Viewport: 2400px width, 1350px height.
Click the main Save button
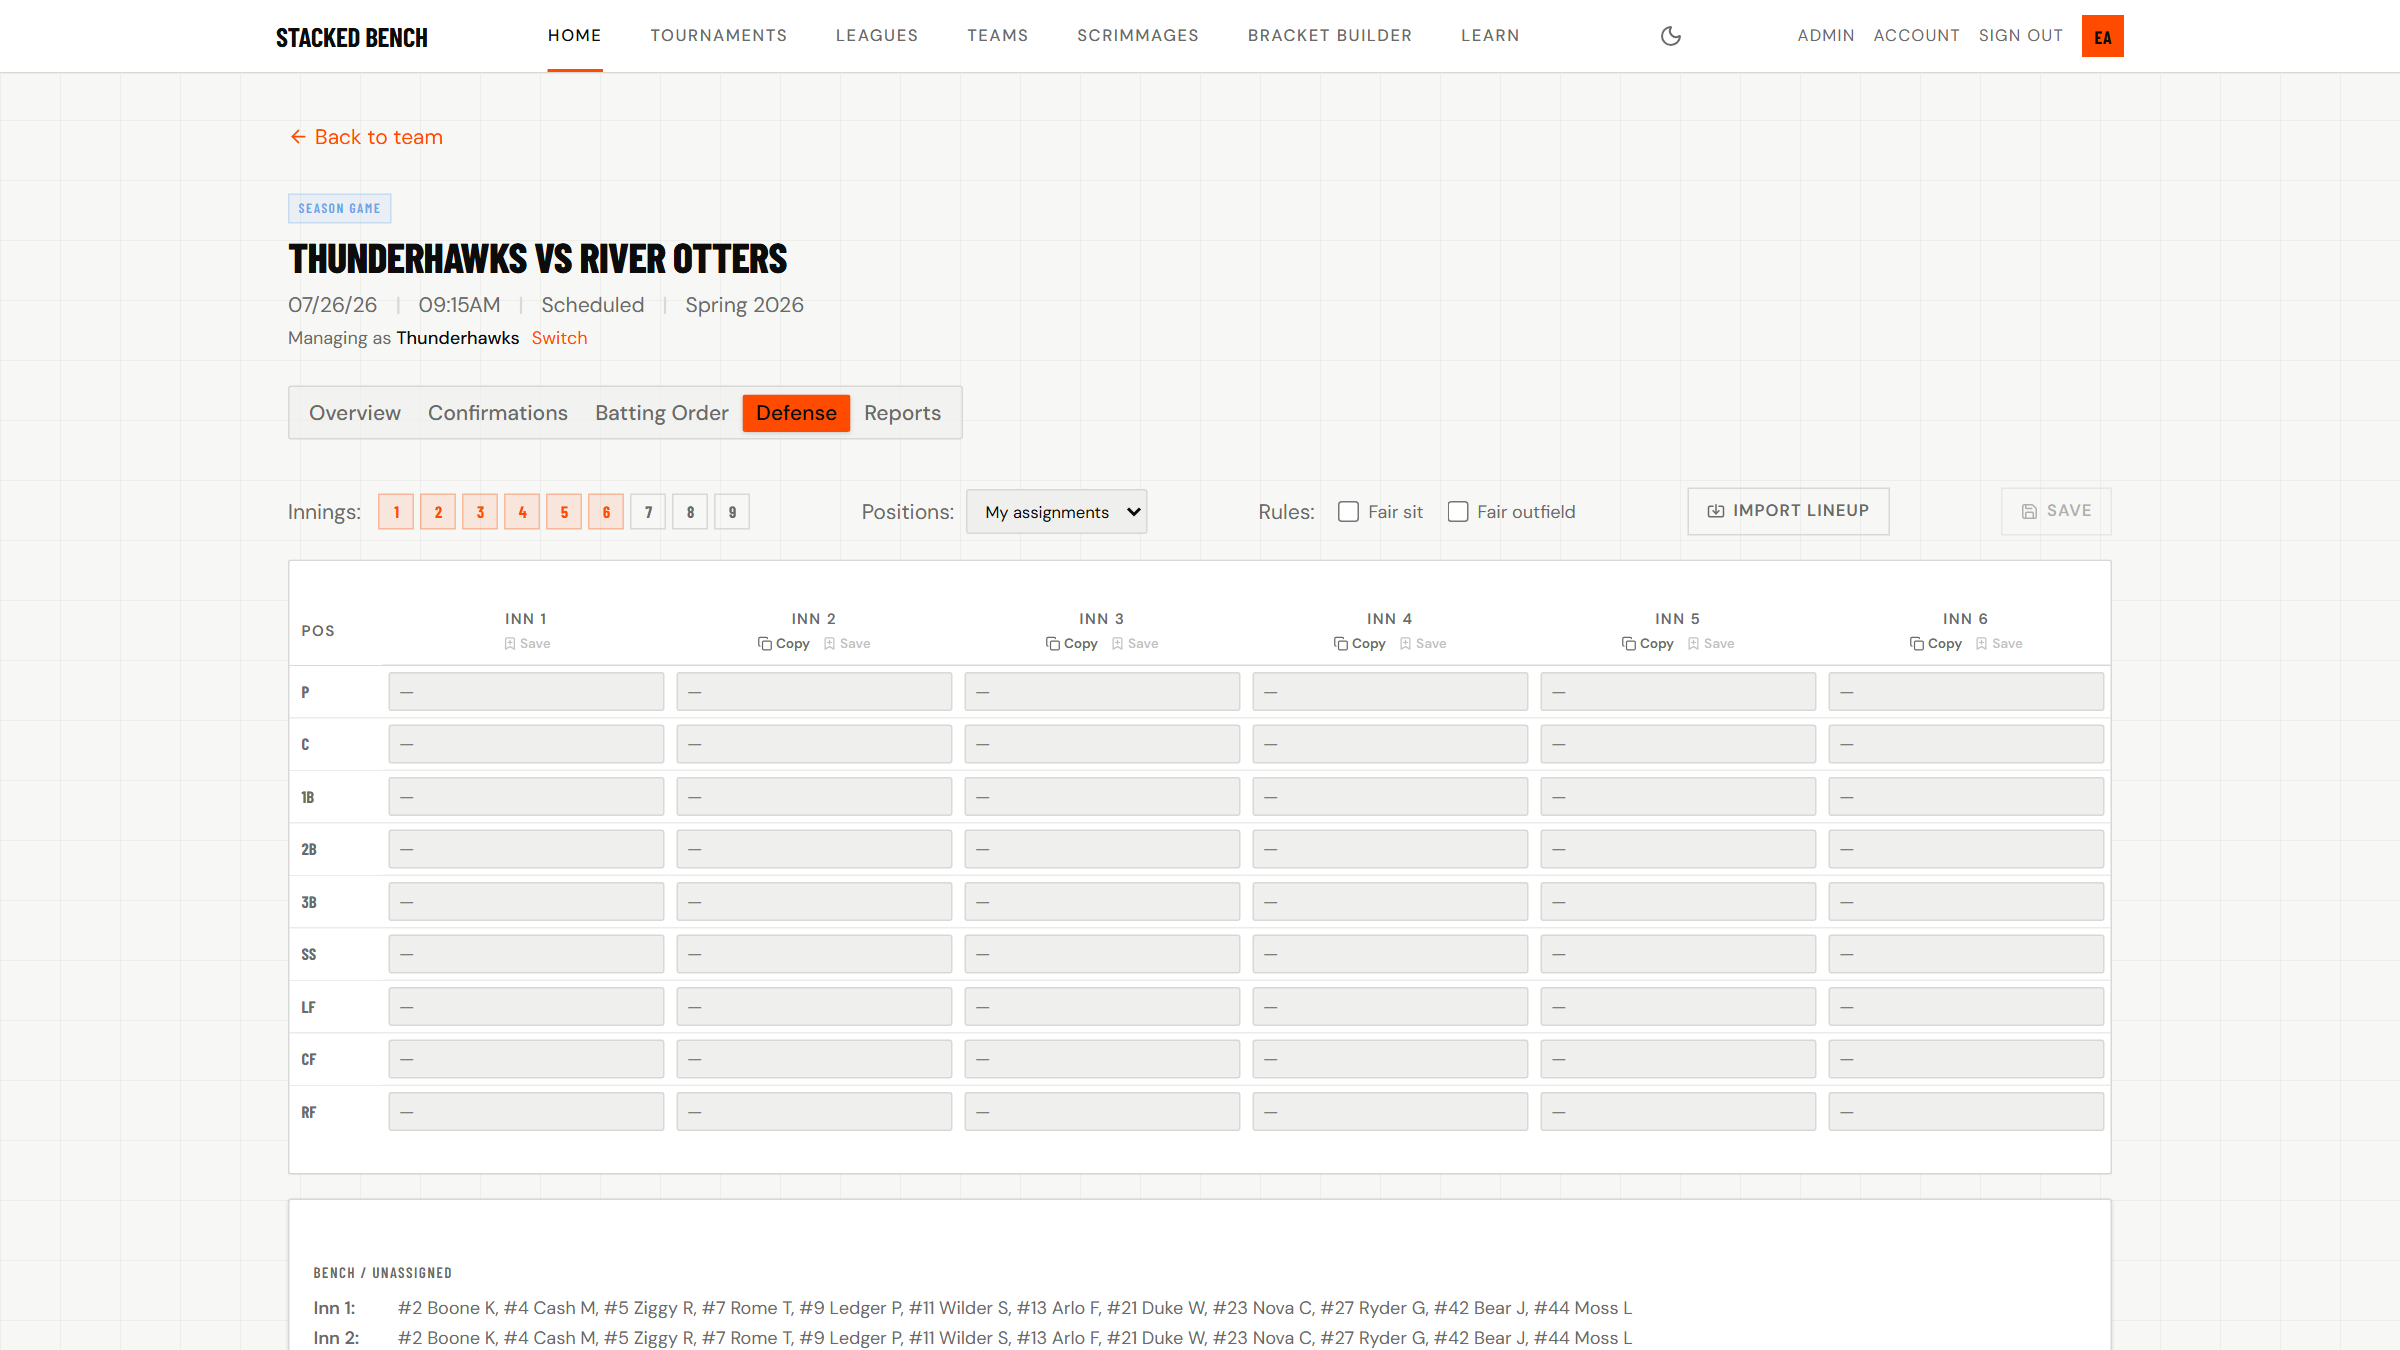point(2056,511)
